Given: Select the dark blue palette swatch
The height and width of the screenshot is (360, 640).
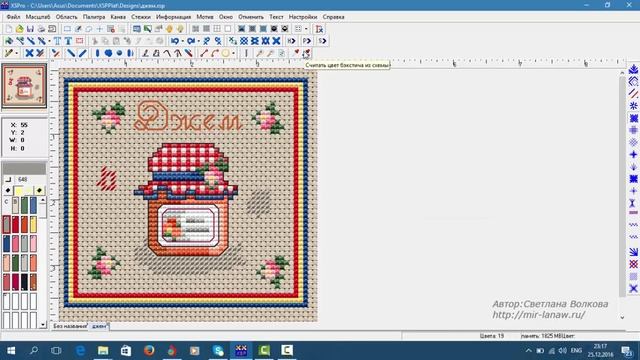Looking at the screenshot, I should (x=7, y=244).
